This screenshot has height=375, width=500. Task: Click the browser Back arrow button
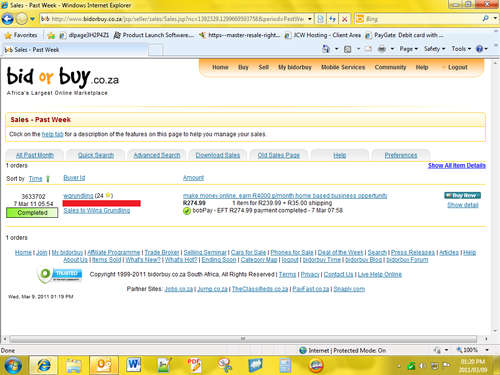click(x=7, y=19)
